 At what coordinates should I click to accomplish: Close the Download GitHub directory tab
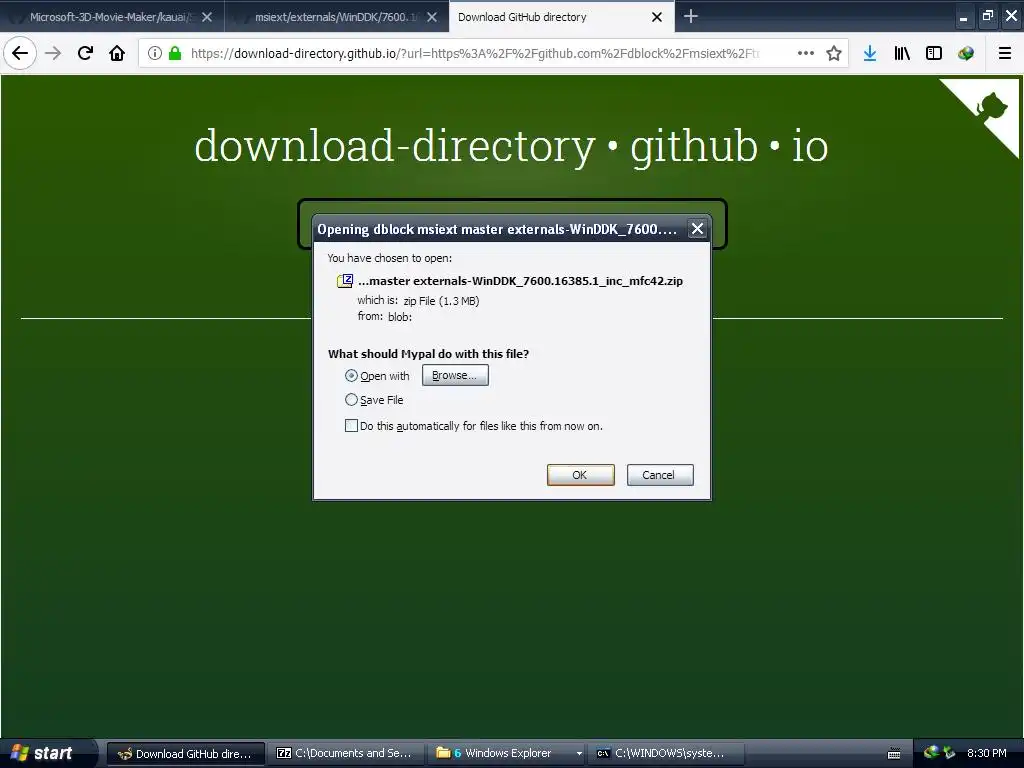[657, 17]
